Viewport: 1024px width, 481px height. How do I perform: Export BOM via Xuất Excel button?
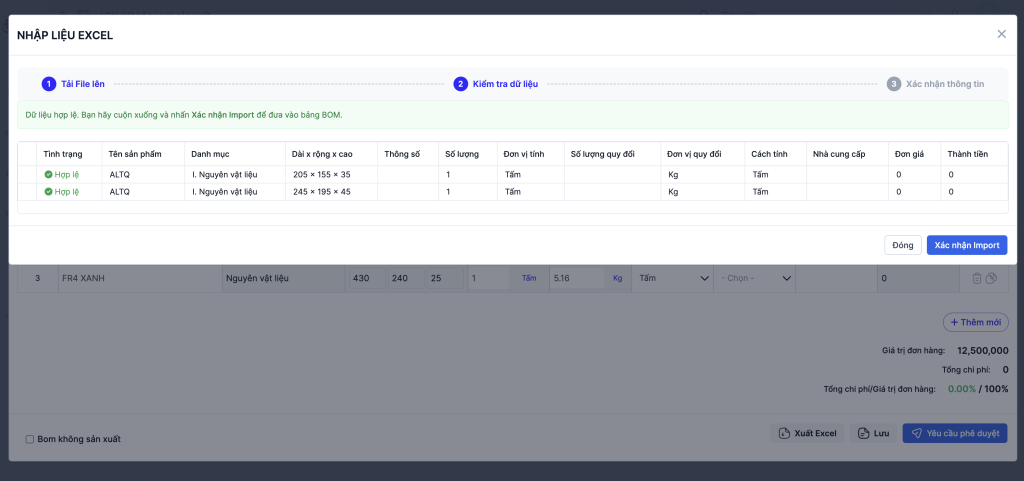[x=808, y=433]
